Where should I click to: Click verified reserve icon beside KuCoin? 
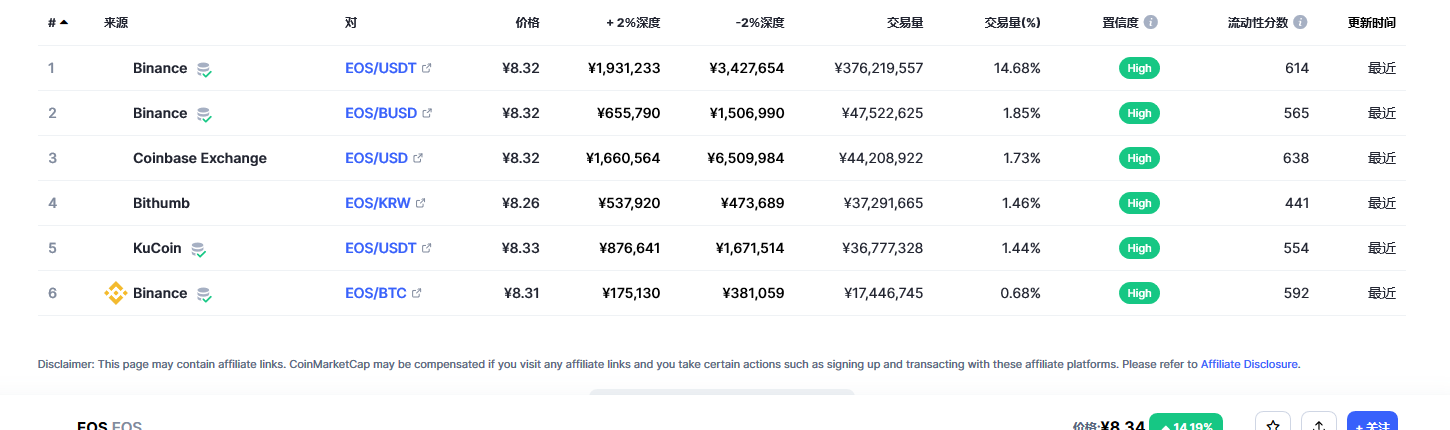pyautogui.click(x=198, y=249)
